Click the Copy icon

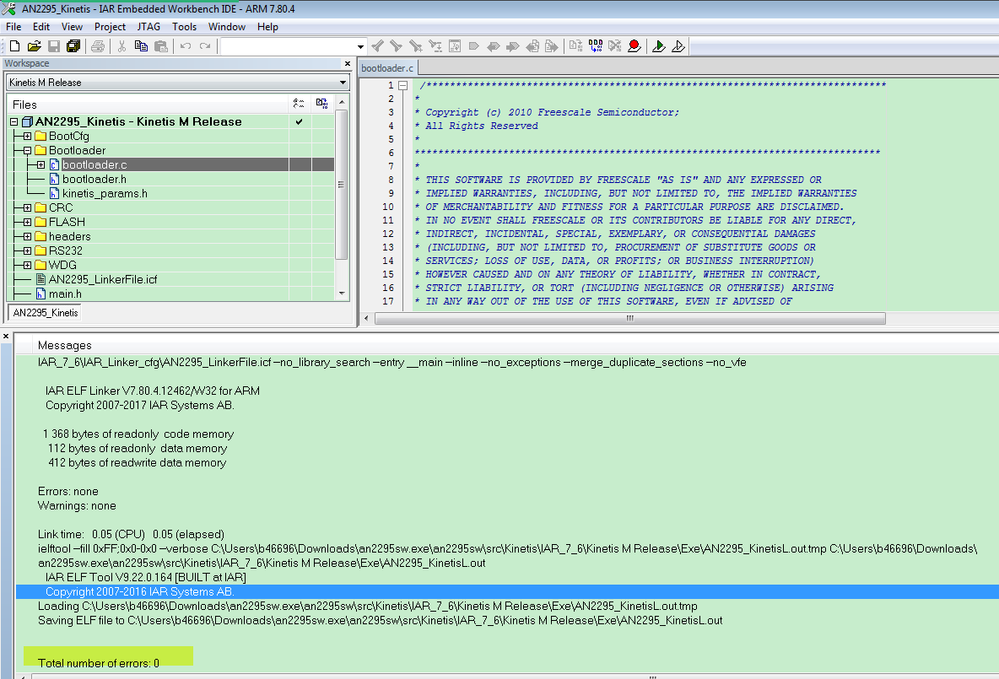(x=141, y=46)
